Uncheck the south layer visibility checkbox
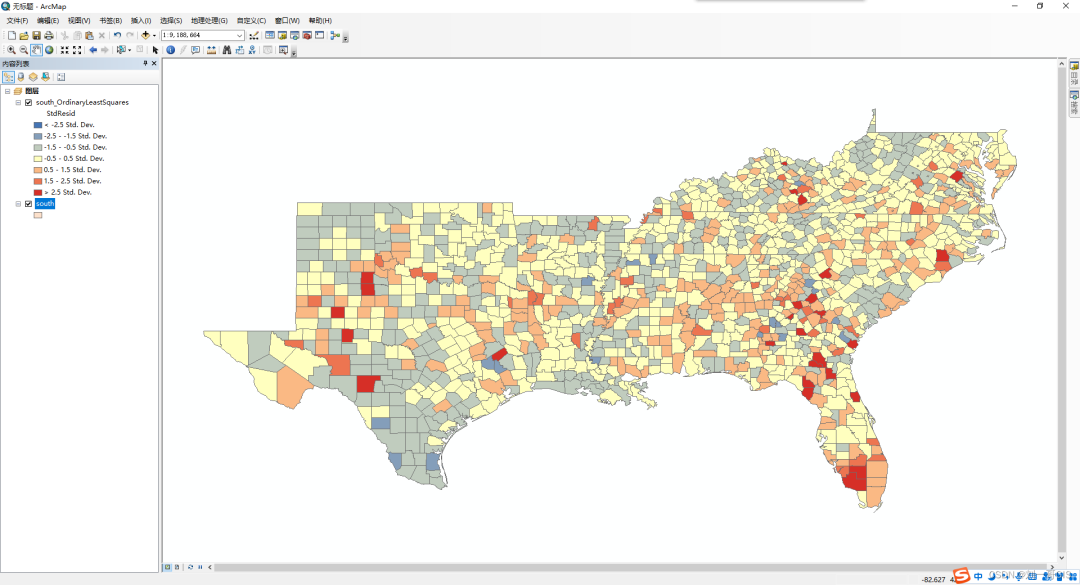Screen dimensions: 1080x585 pyautogui.click(x=28, y=203)
